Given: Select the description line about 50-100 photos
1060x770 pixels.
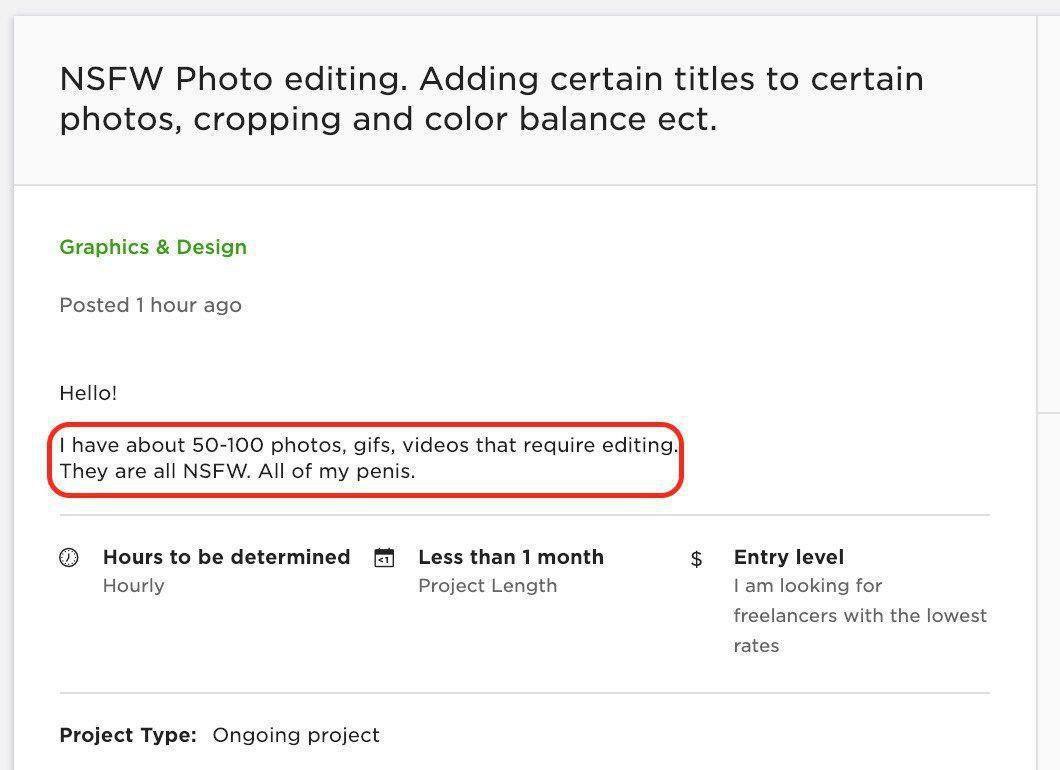Looking at the screenshot, I should click(368, 445).
